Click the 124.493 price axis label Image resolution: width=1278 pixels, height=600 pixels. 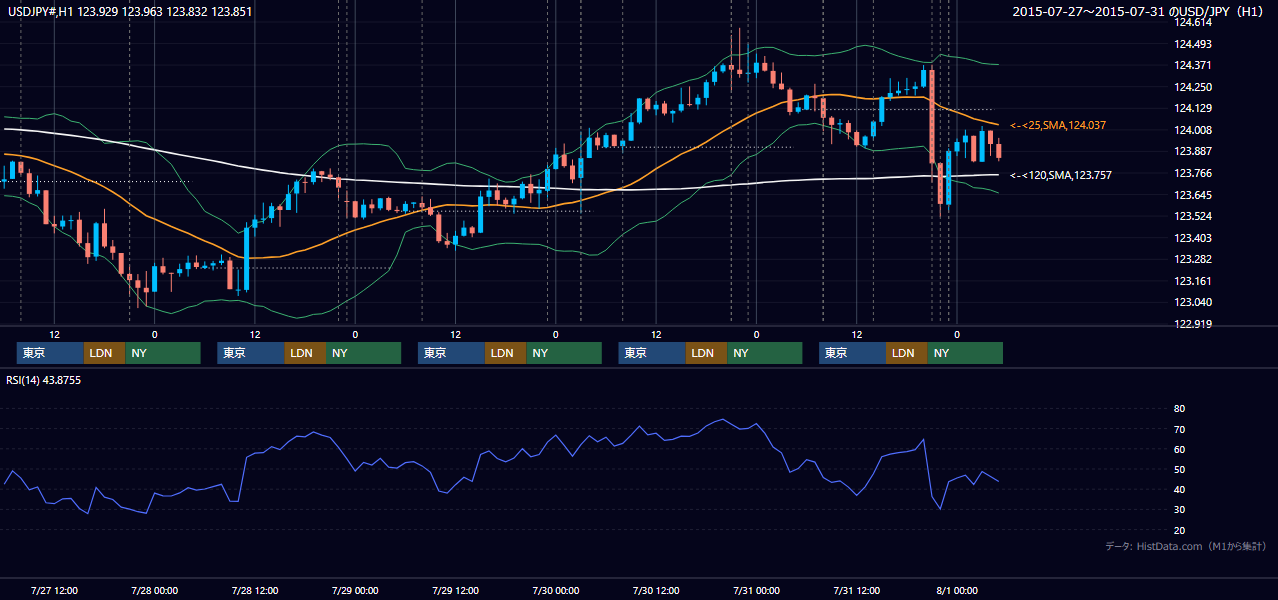(x=1192, y=44)
